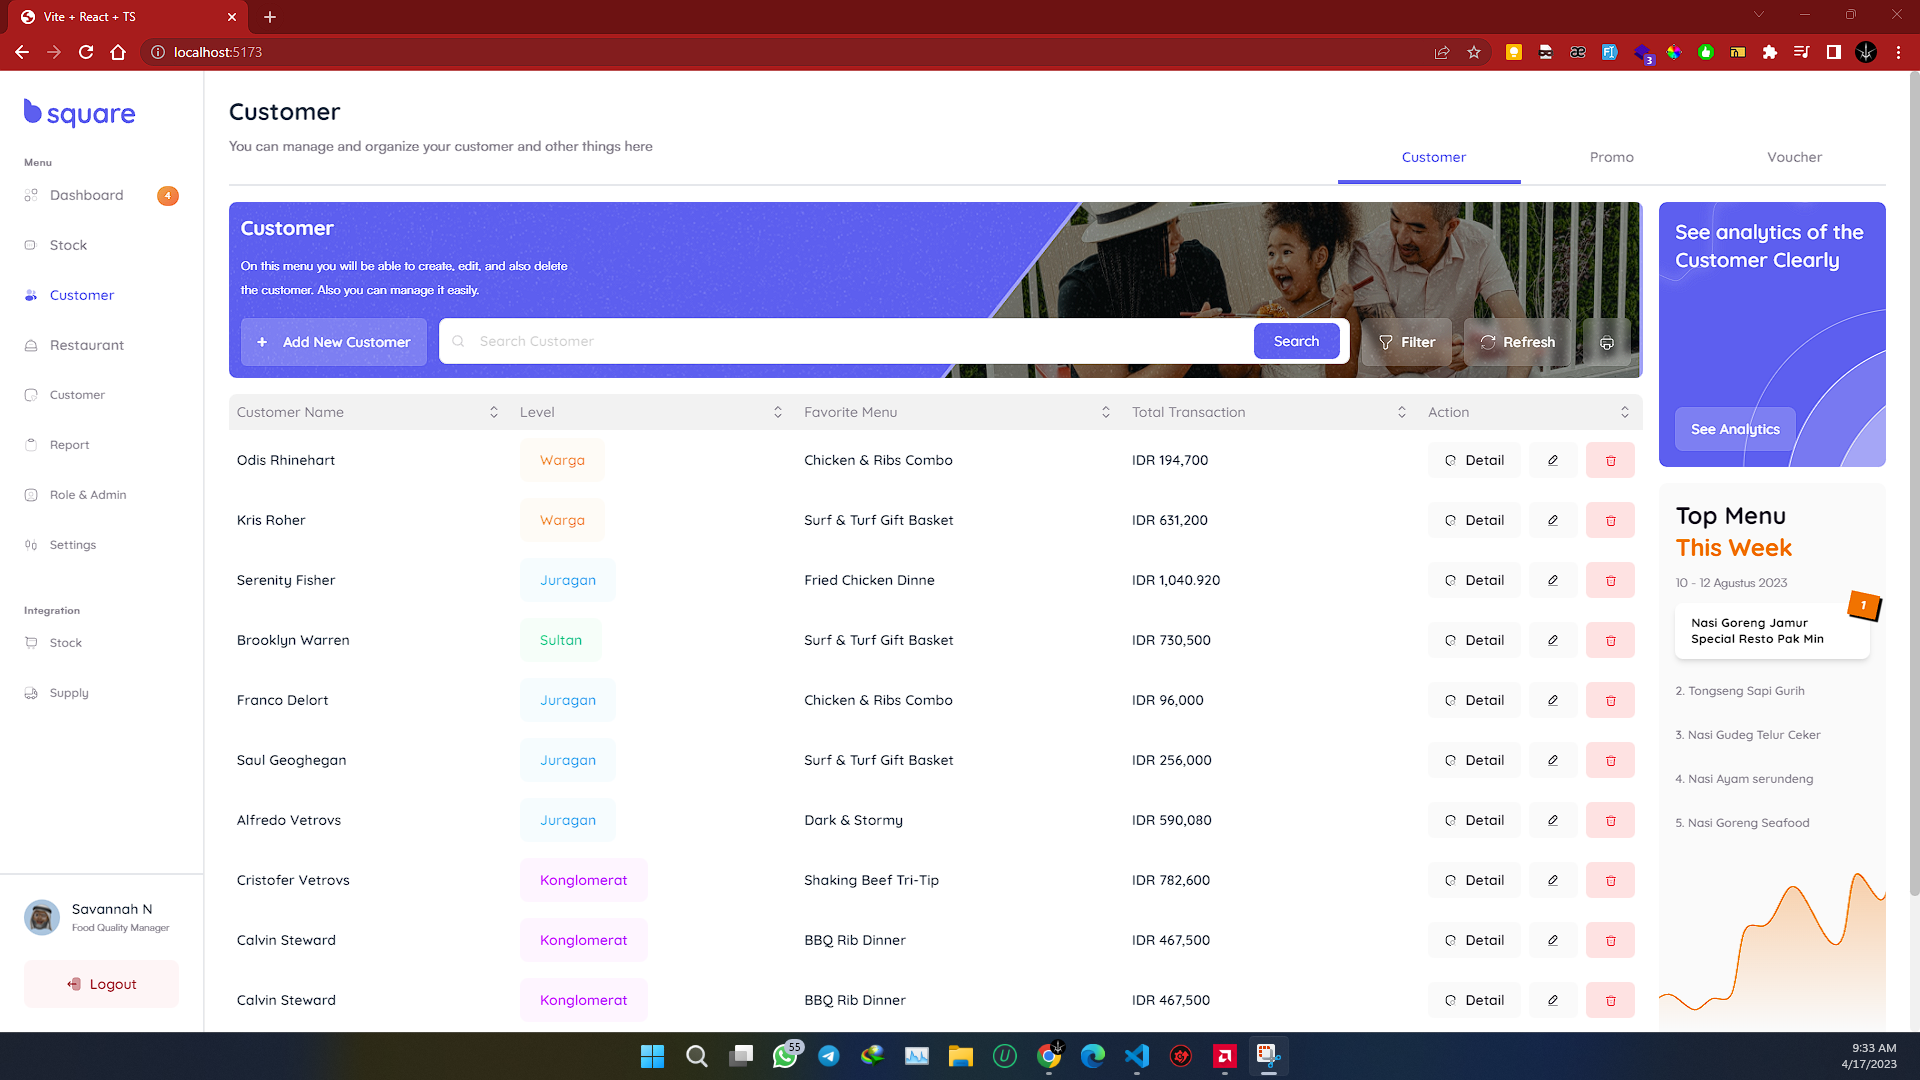Viewport: 1920px width, 1080px height.
Task: Print the customer list via printer icon
Action: pyautogui.click(x=1607, y=343)
